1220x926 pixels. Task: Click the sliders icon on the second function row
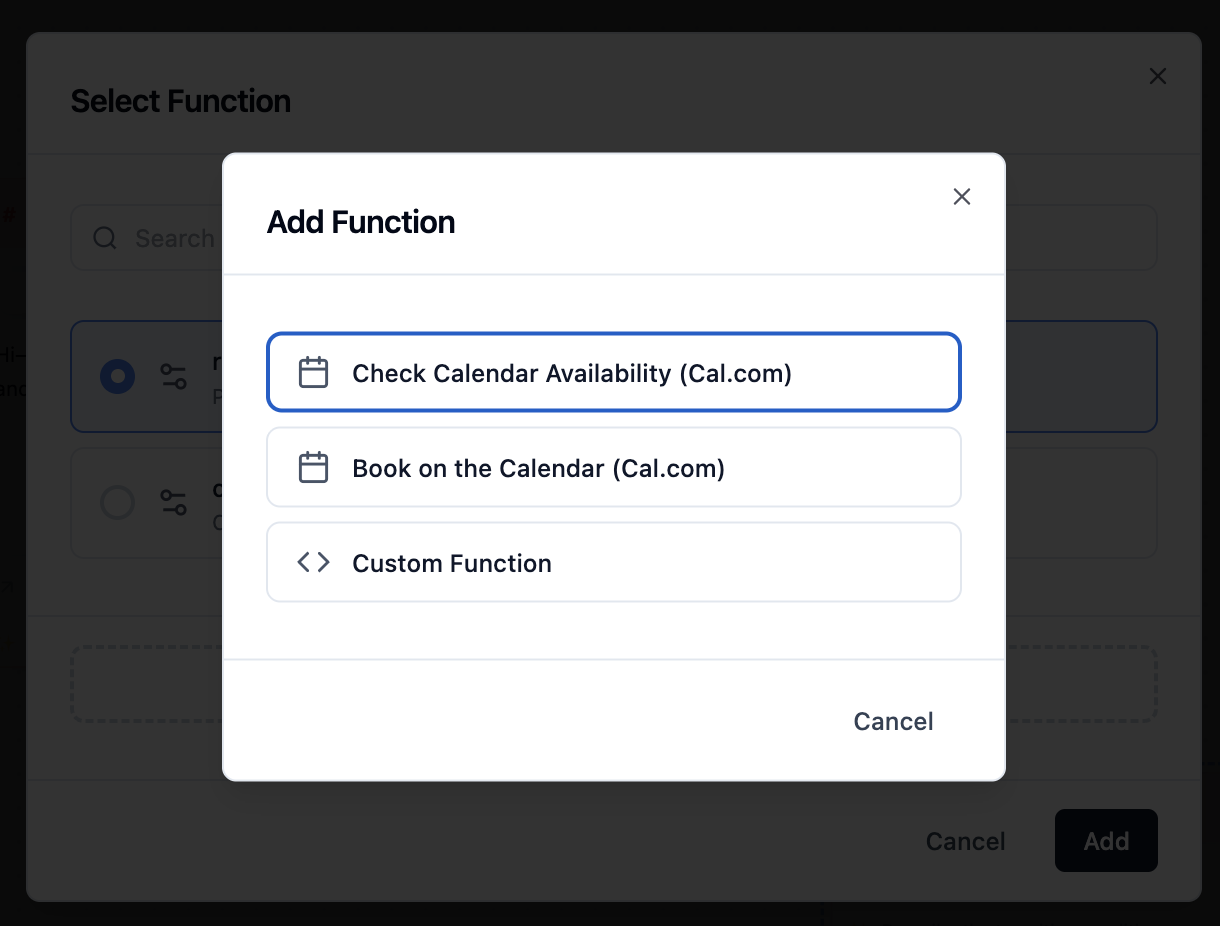pyautogui.click(x=173, y=502)
